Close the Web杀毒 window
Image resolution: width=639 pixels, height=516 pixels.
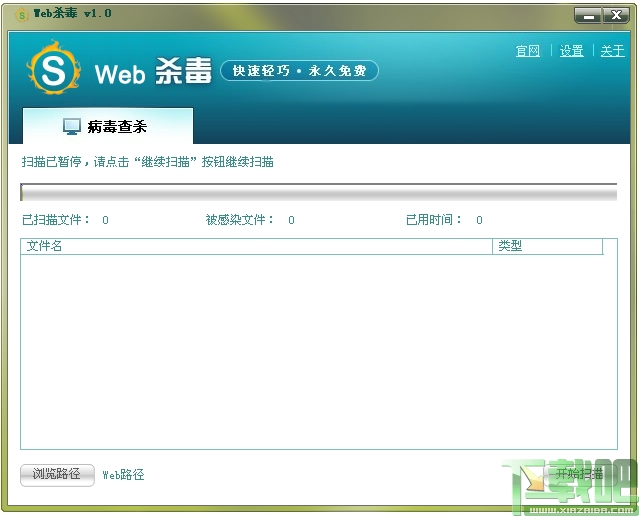tap(616, 16)
